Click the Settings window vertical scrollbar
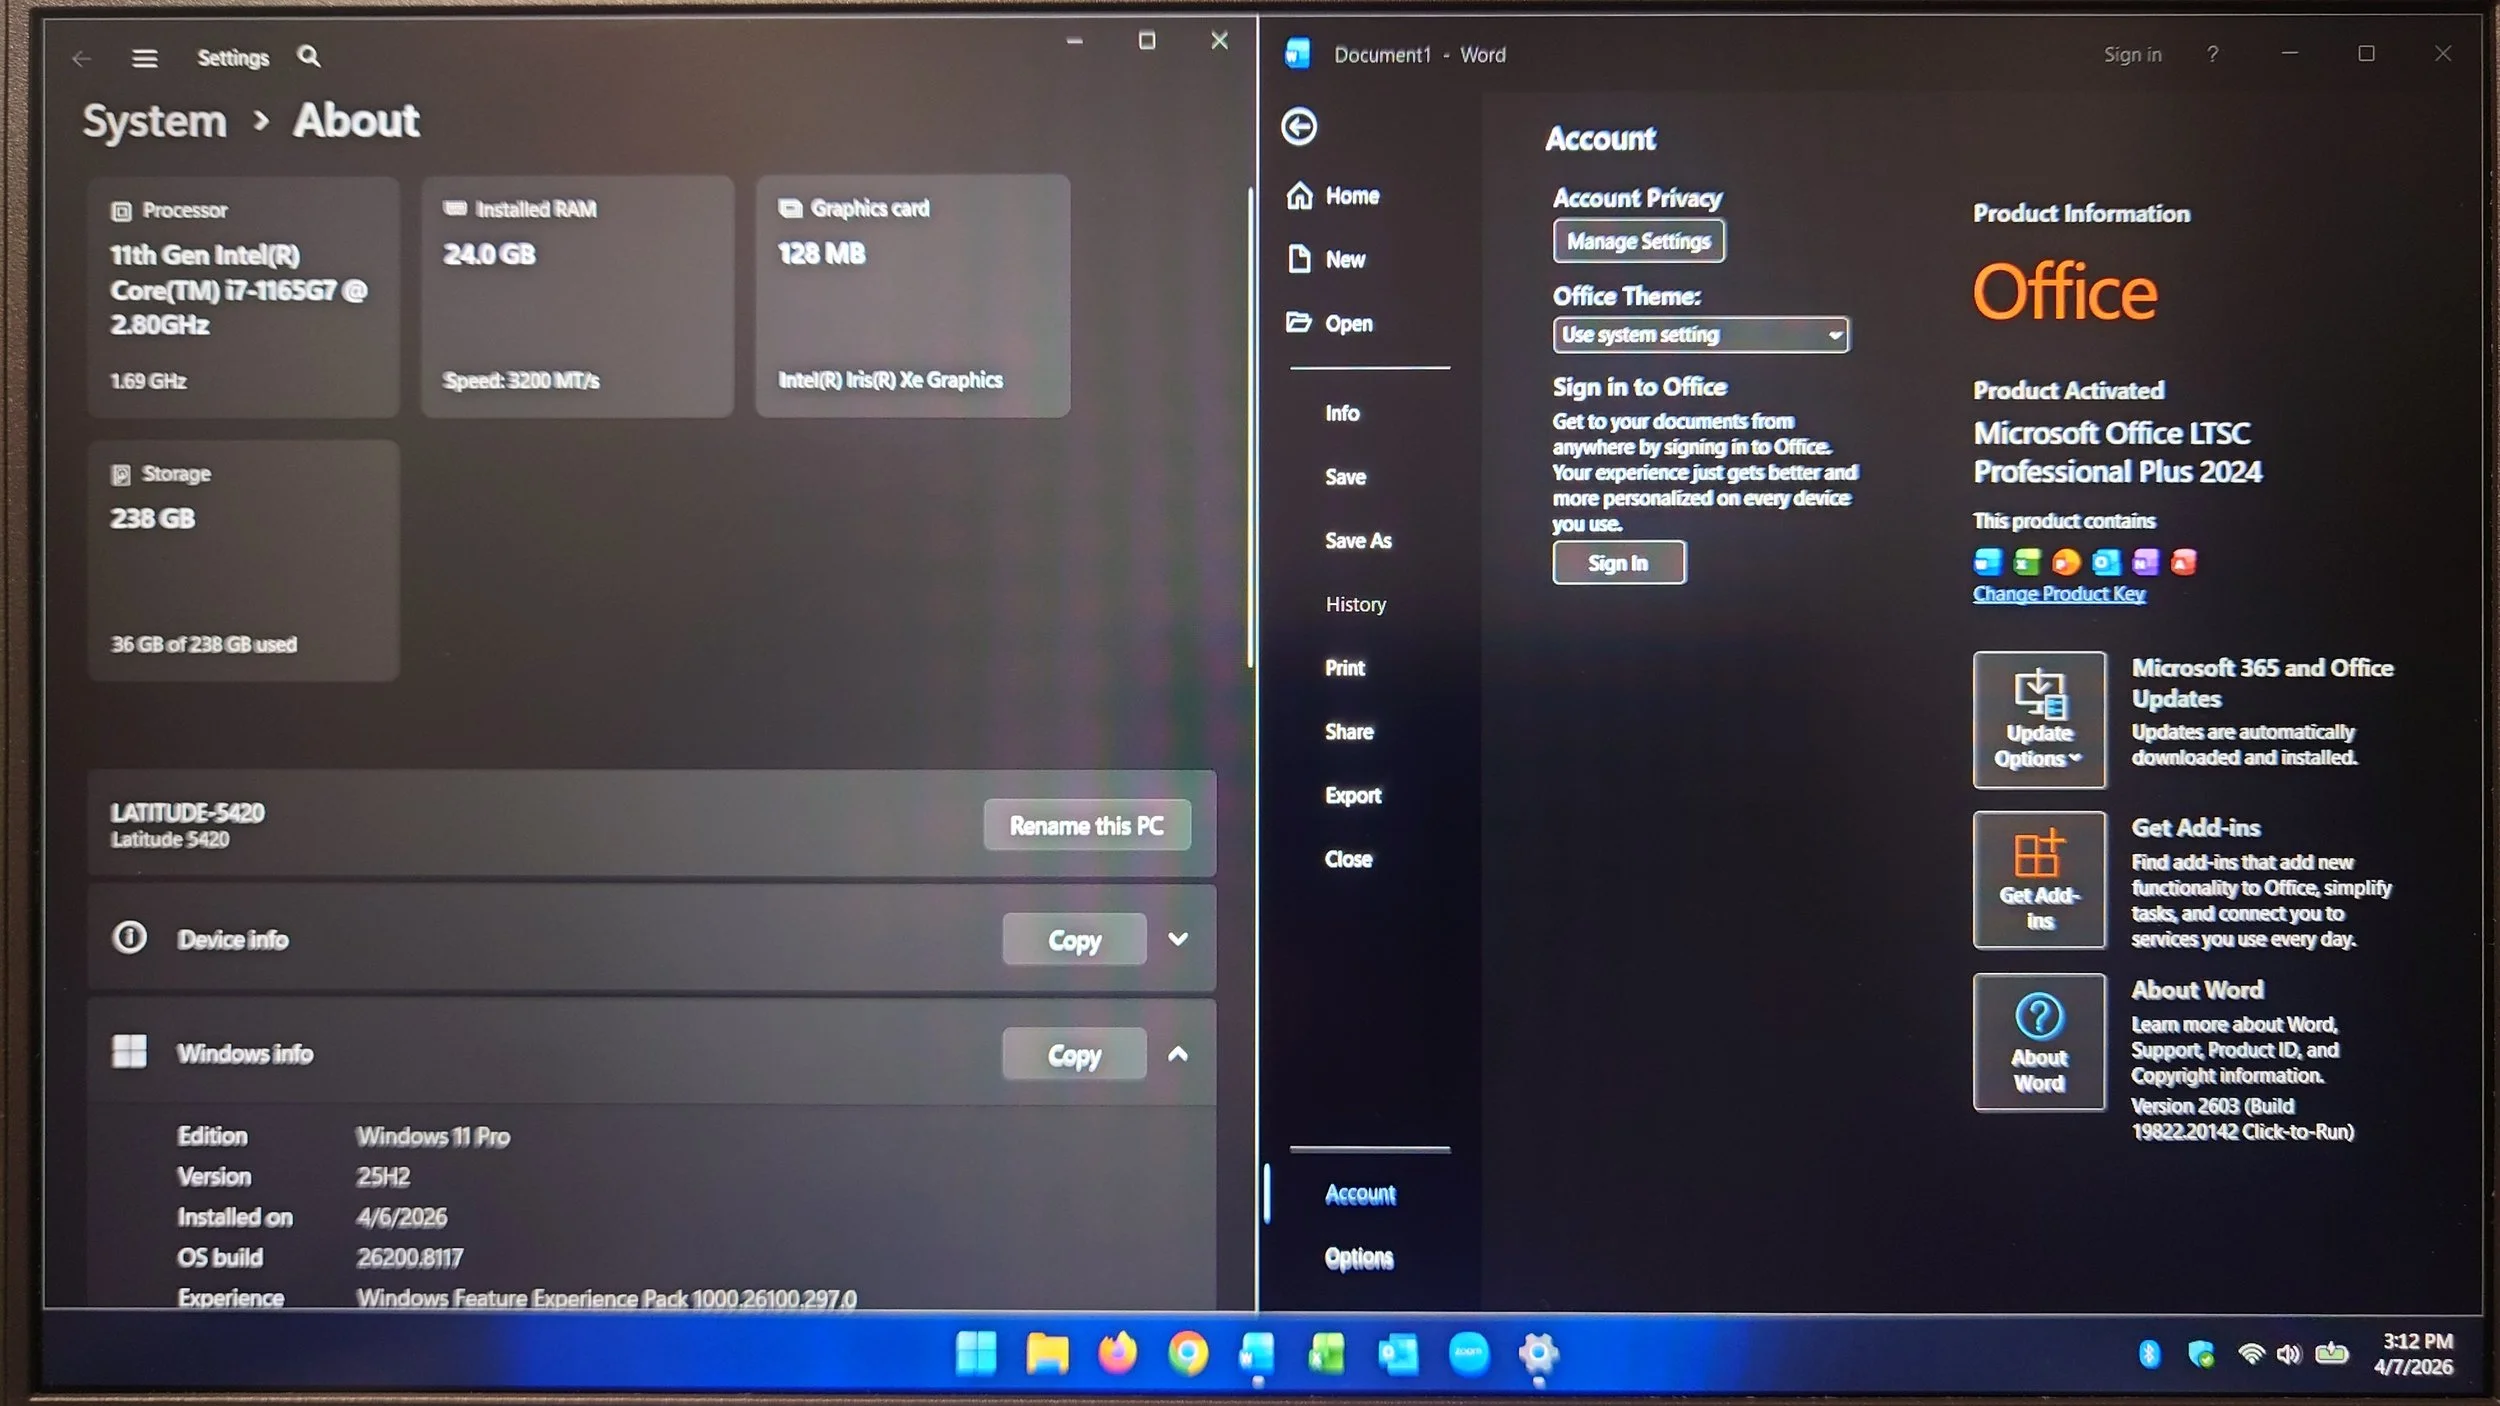The height and width of the screenshot is (1406, 2500). pos(1250,430)
